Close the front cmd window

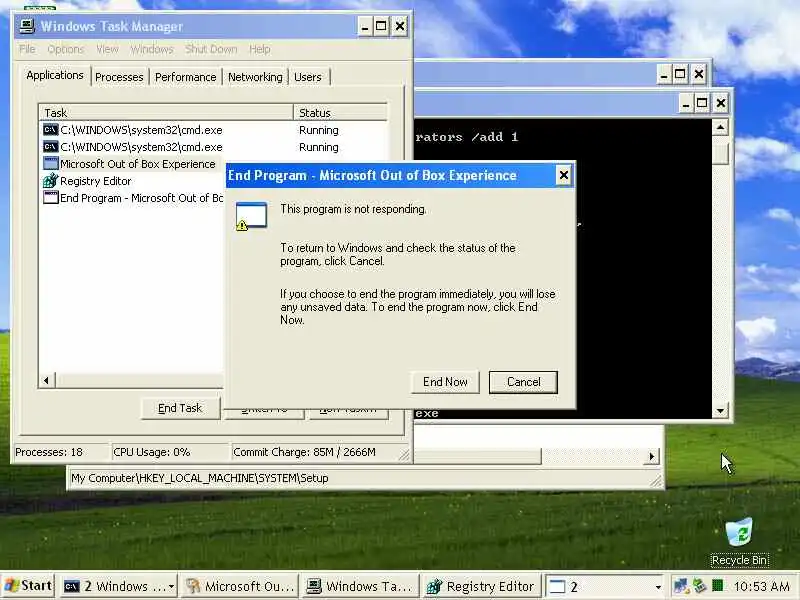(x=720, y=104)
